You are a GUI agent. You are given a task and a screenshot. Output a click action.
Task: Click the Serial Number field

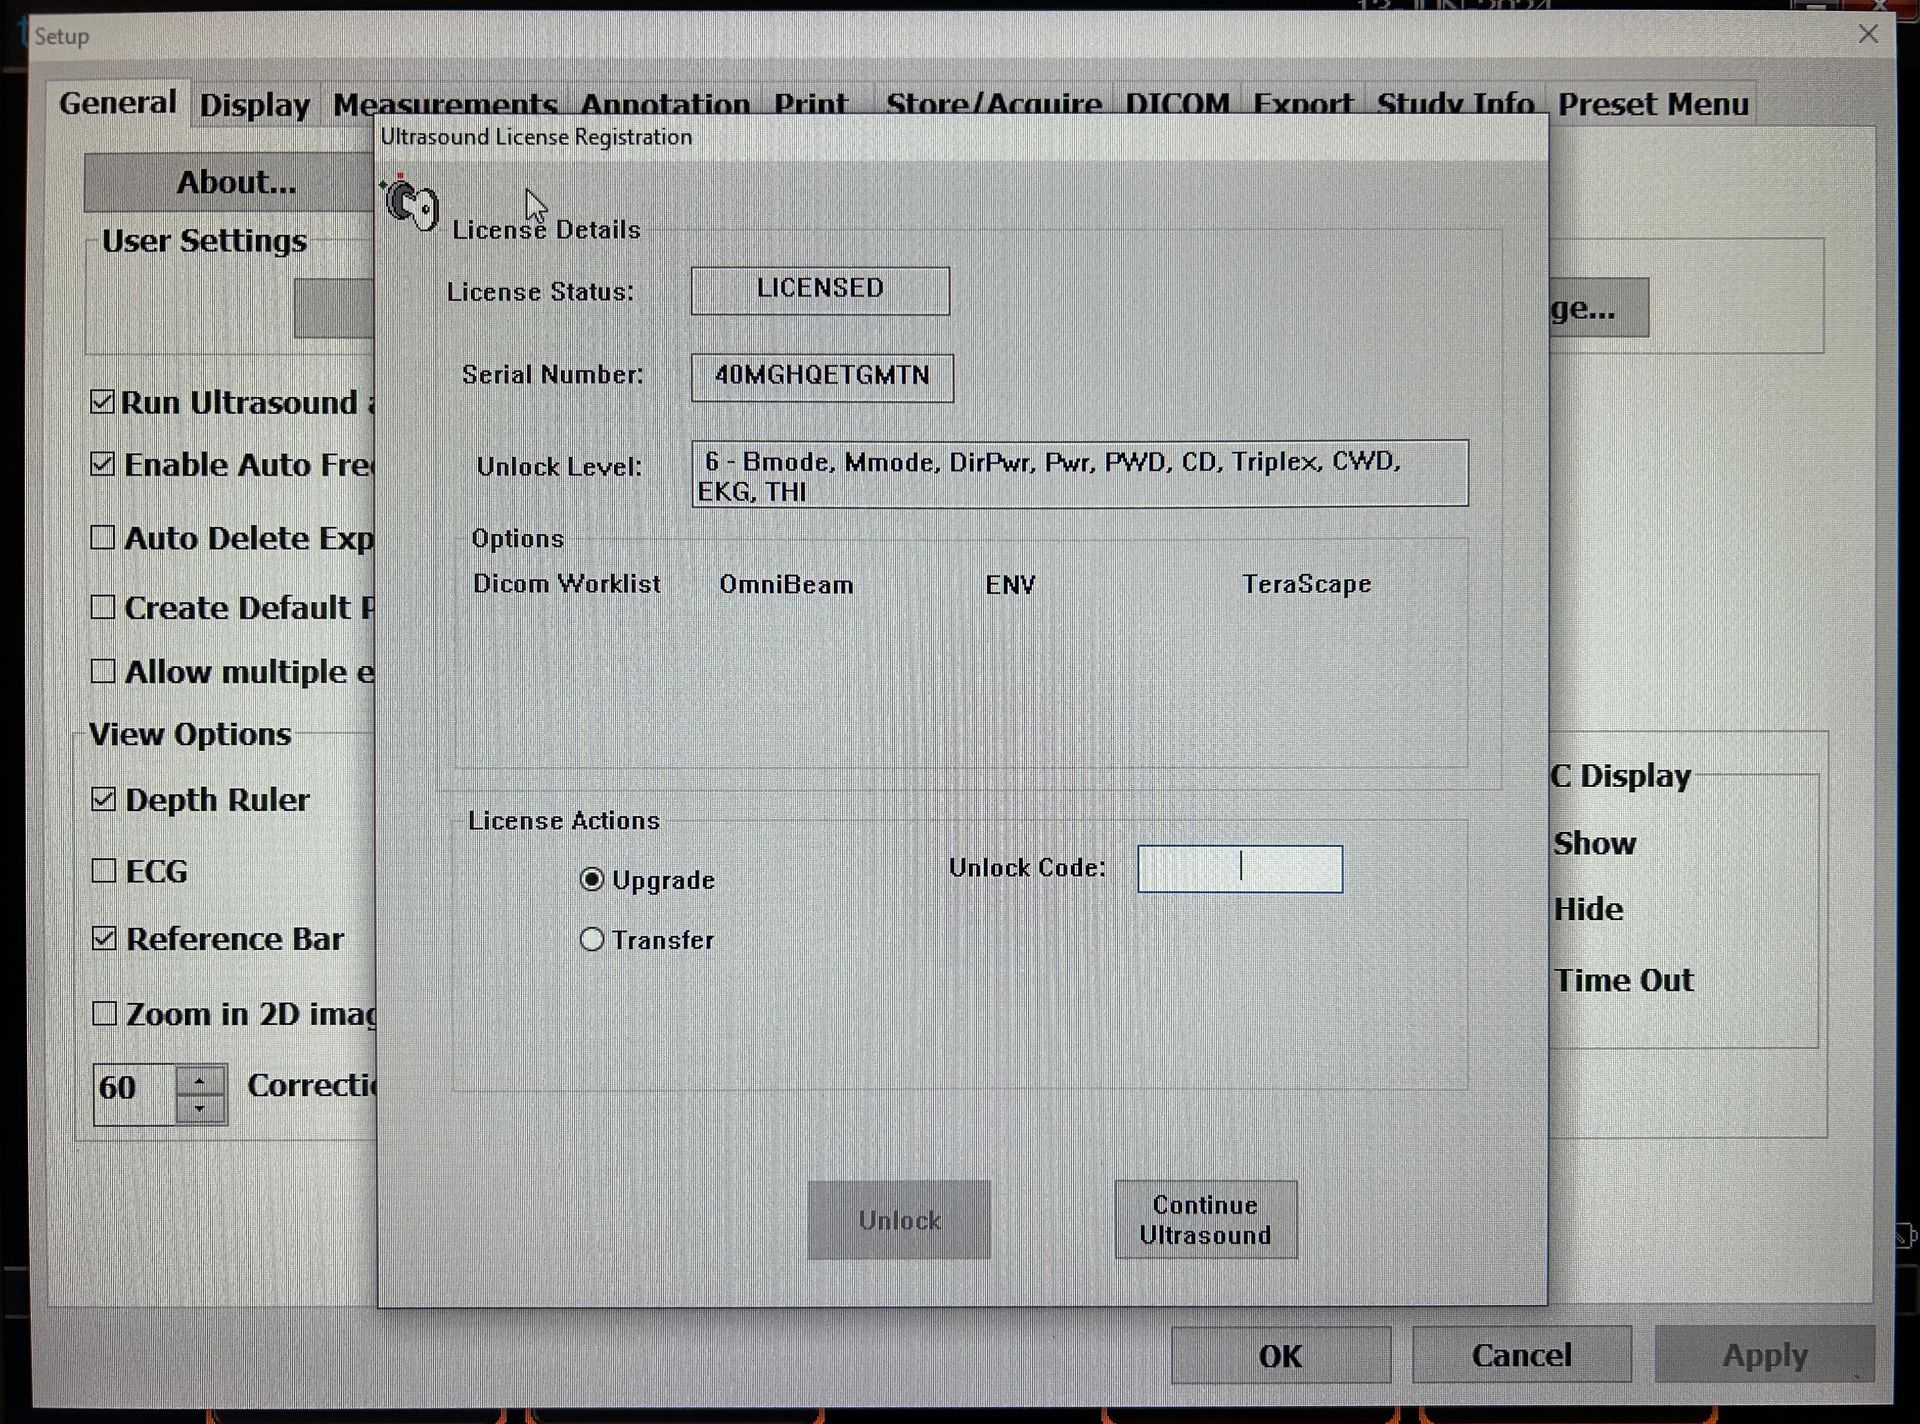point(821,376)
